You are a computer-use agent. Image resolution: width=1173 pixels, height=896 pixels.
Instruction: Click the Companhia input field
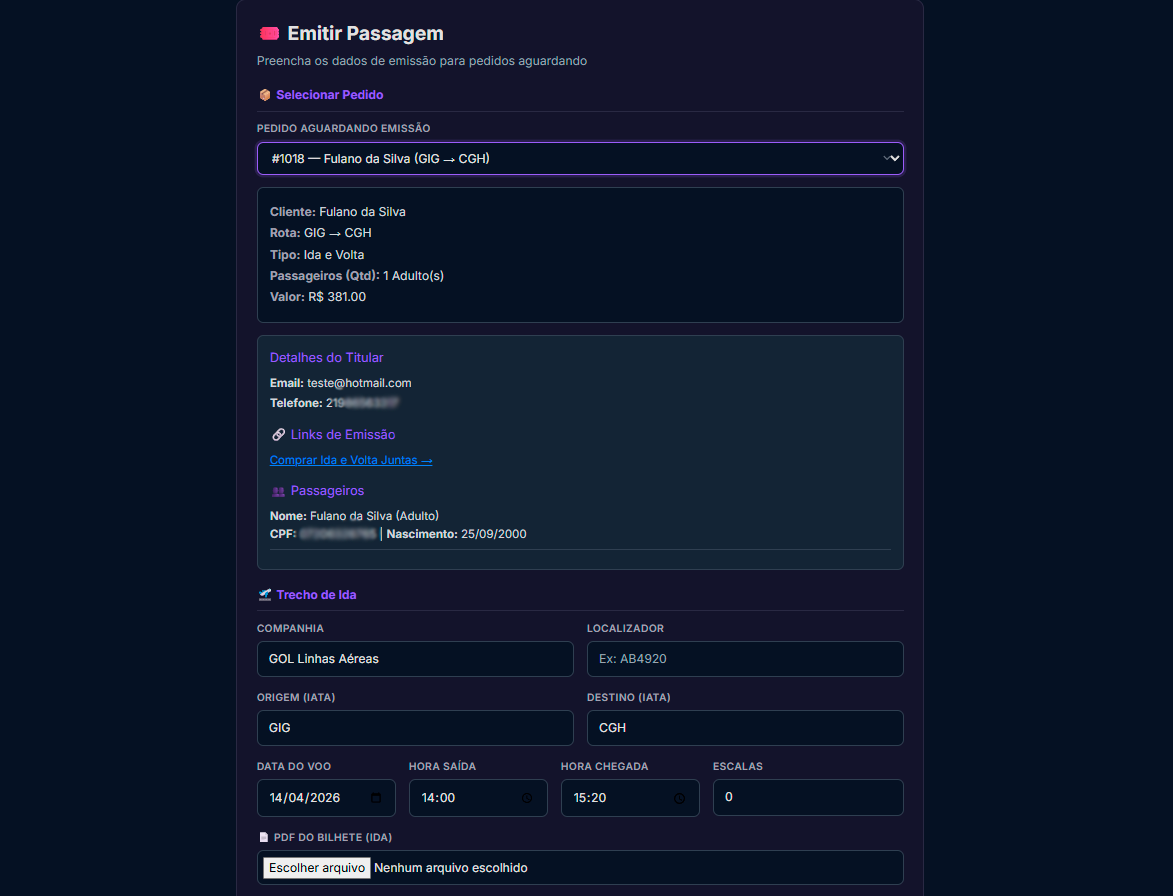coord(415,659)
